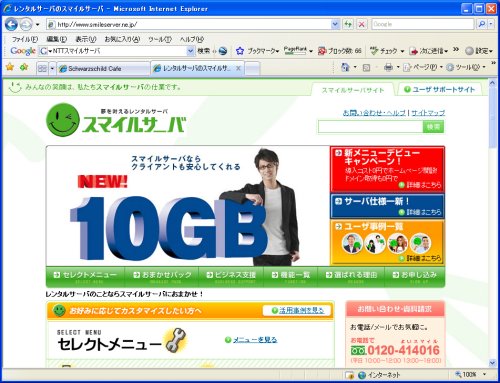Click the Favorites Center star icon
Screen dimensions: 500x383
[10, 68]
